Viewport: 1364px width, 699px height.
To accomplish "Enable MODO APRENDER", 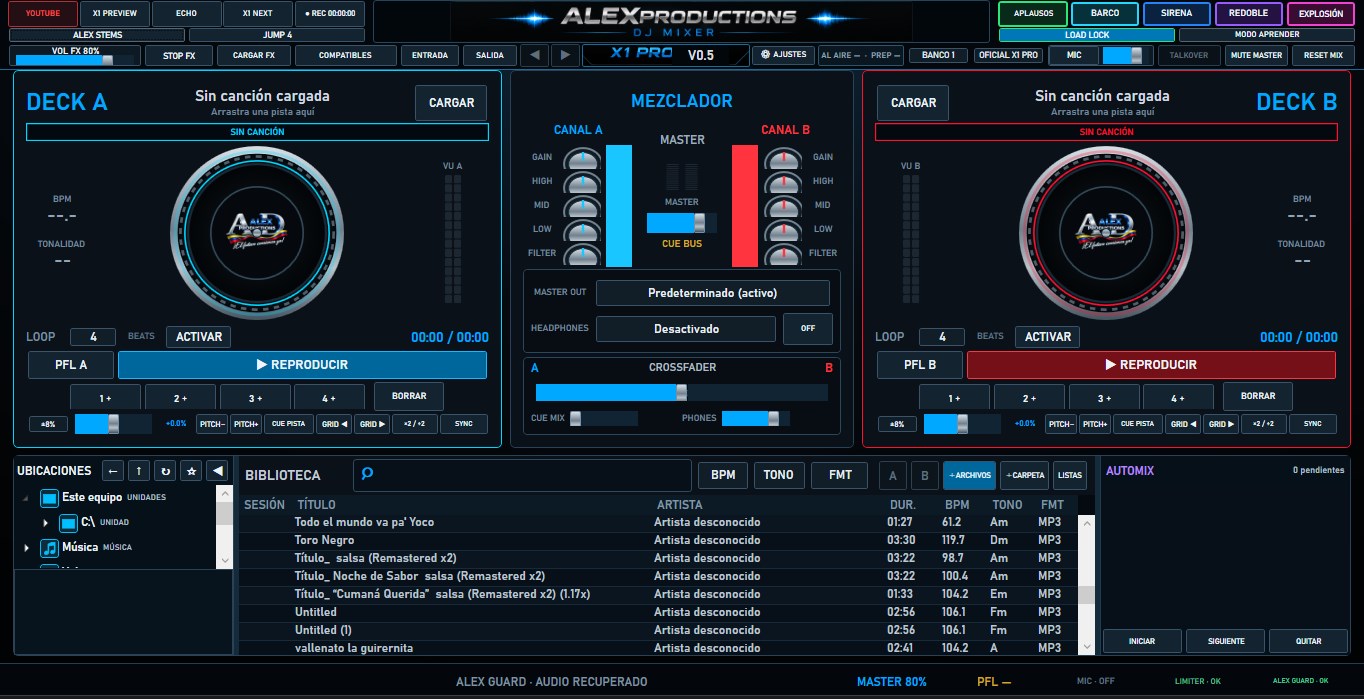I will click(x=1267, y=34).
